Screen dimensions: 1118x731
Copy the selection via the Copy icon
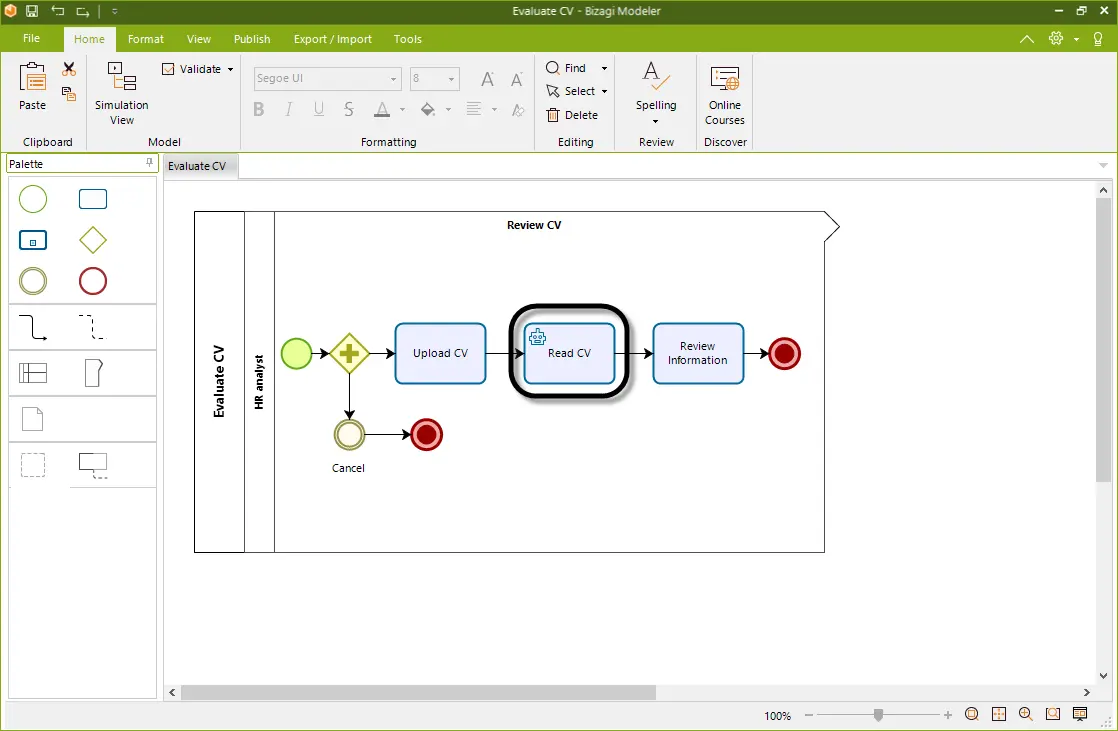[x=68, y=93]
